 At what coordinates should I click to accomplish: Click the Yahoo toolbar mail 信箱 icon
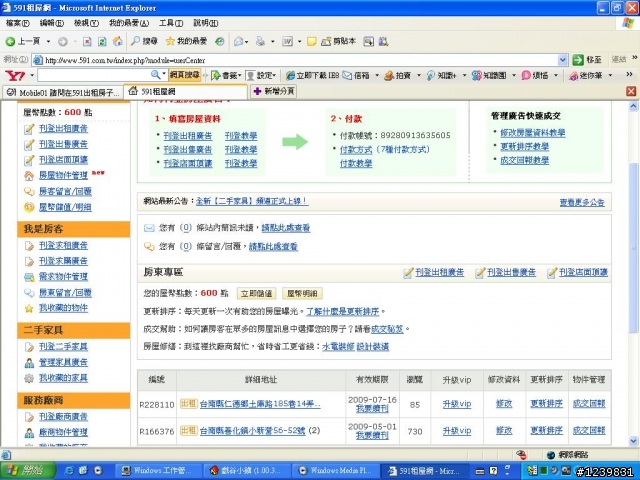pyautogui.click(x=347, y=75)
